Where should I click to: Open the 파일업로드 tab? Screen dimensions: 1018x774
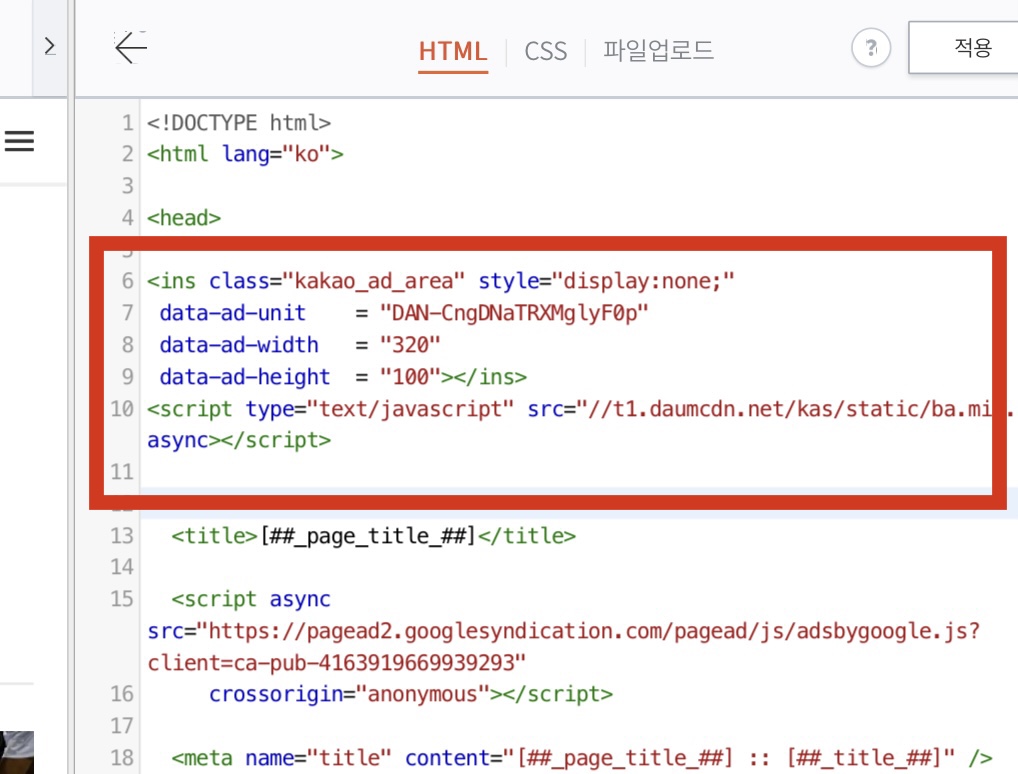tap(658, 51)
